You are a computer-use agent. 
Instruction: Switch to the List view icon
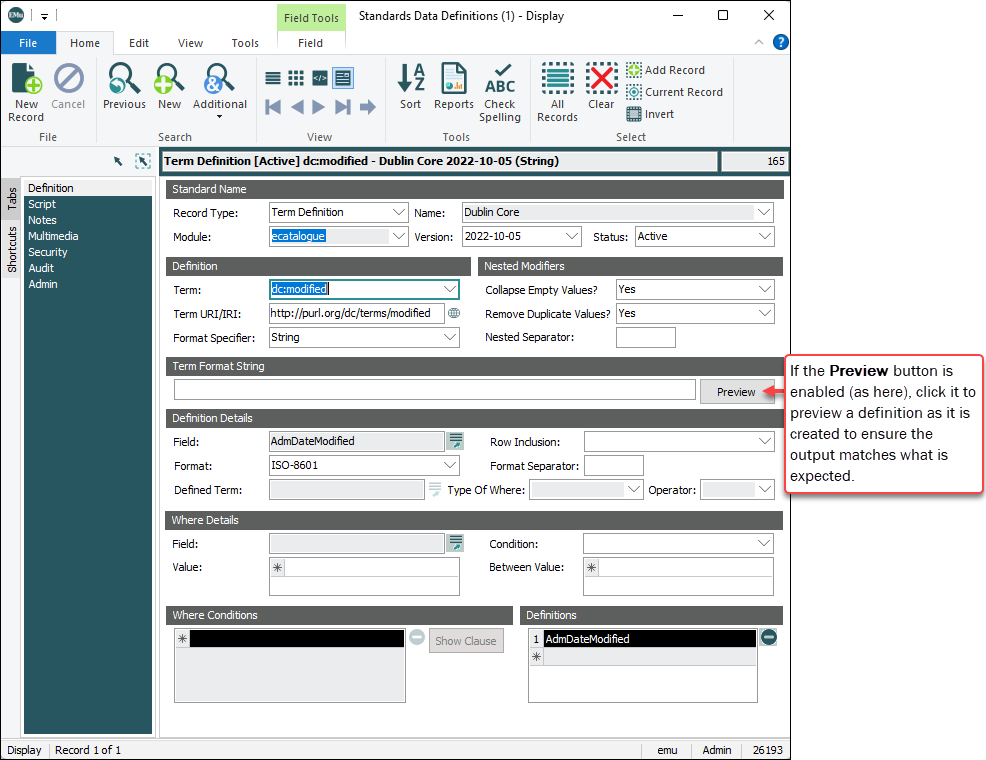pyautogui.click(x=273, y=78)
